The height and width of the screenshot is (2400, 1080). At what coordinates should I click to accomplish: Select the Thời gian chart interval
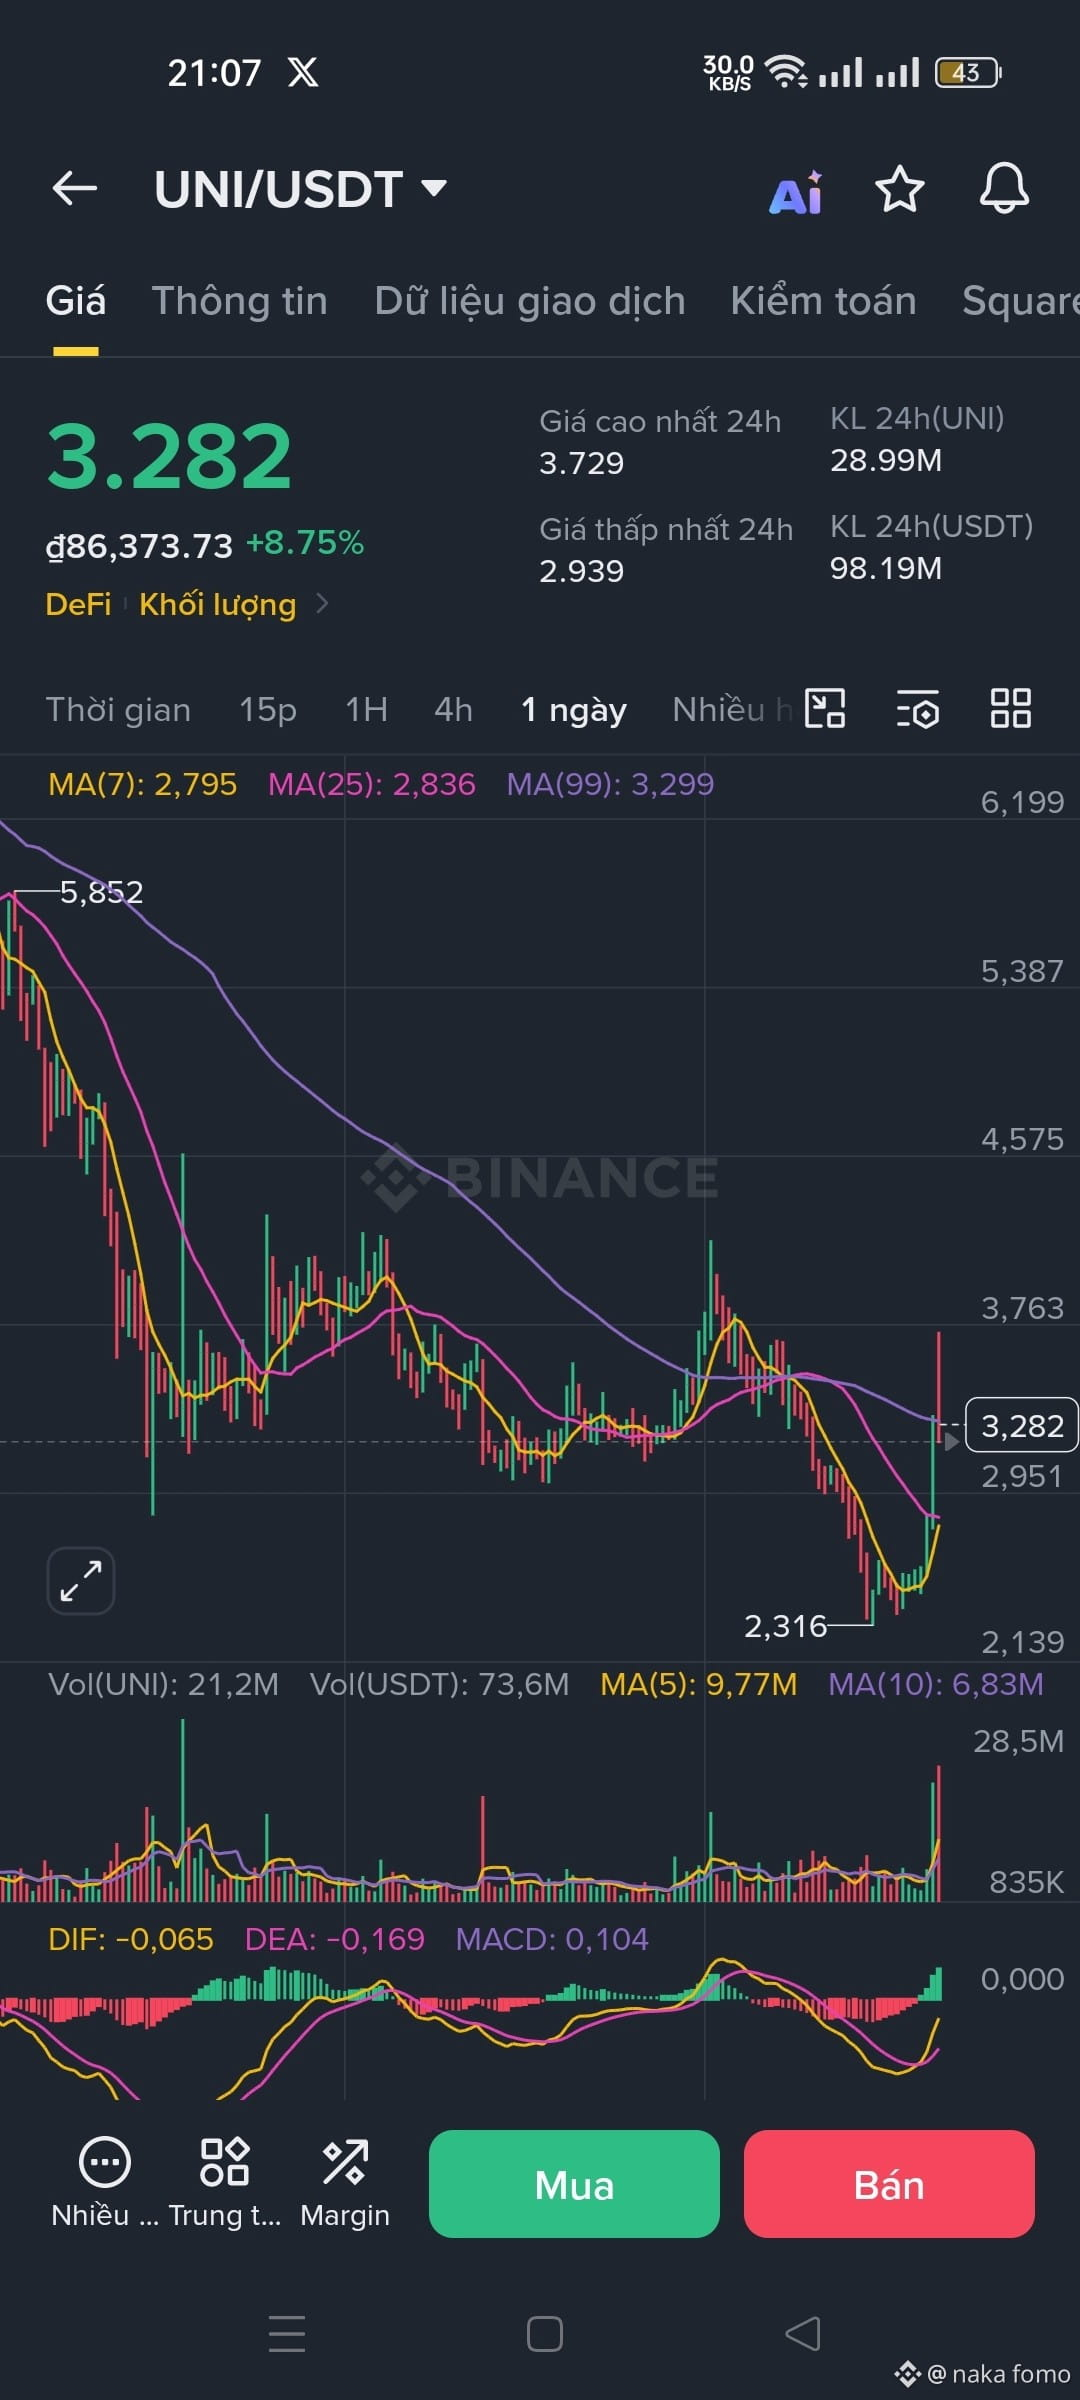(118, 709)
